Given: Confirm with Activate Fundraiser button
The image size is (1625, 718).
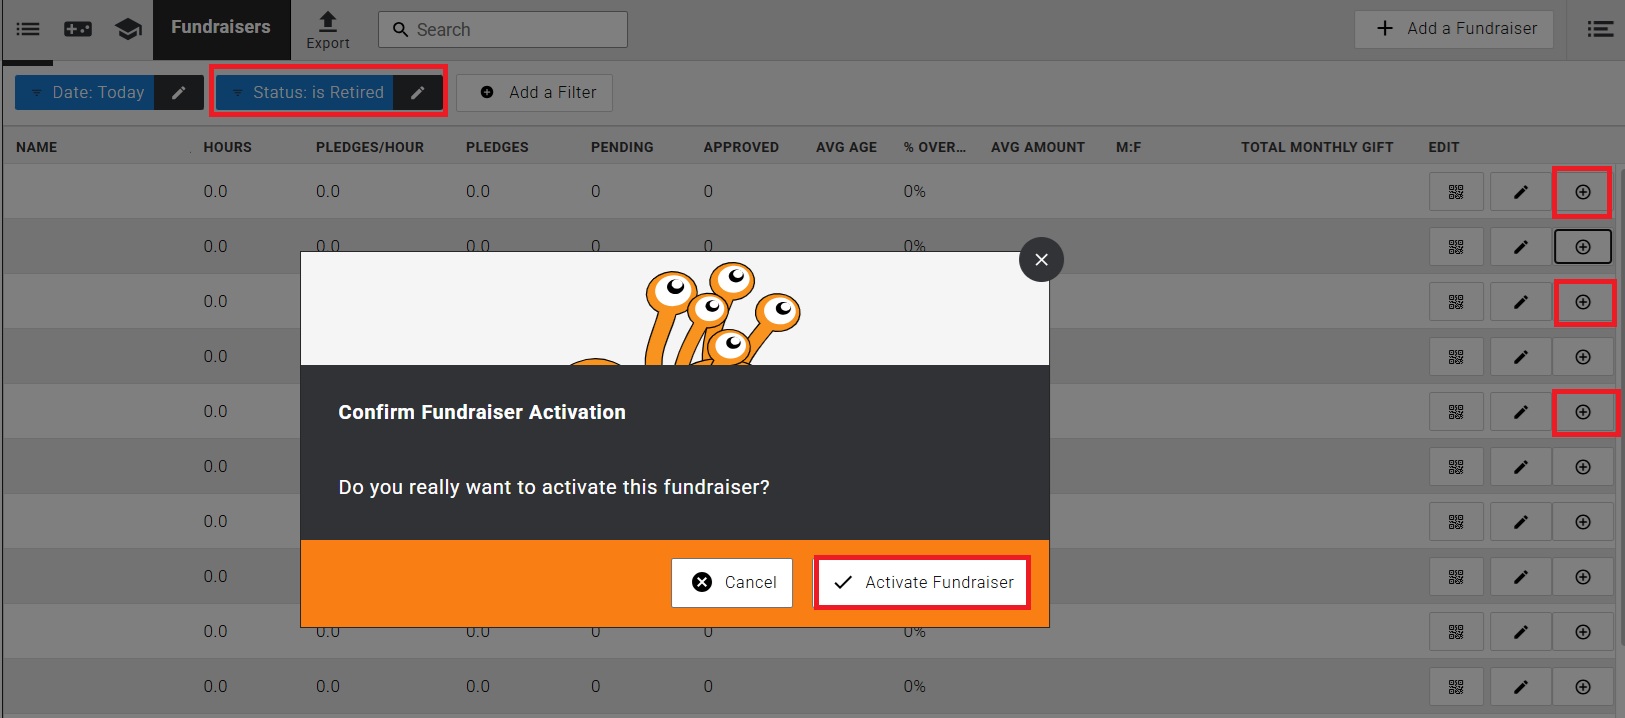Looking at the screenshot, I should [922, 583].
